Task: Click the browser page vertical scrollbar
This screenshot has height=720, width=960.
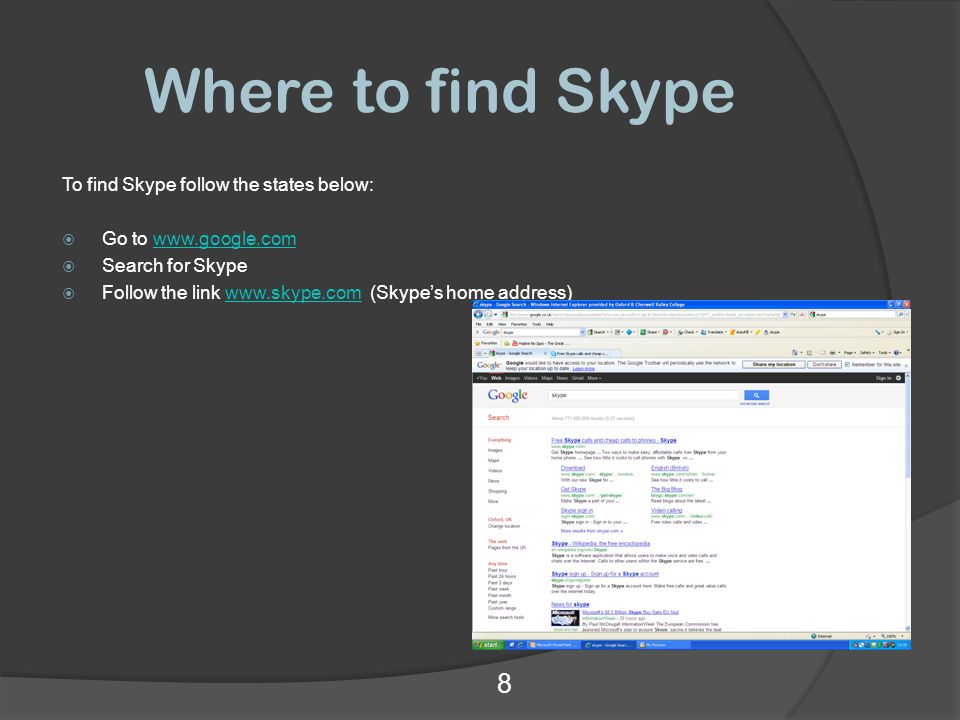Action: point(907,502)
